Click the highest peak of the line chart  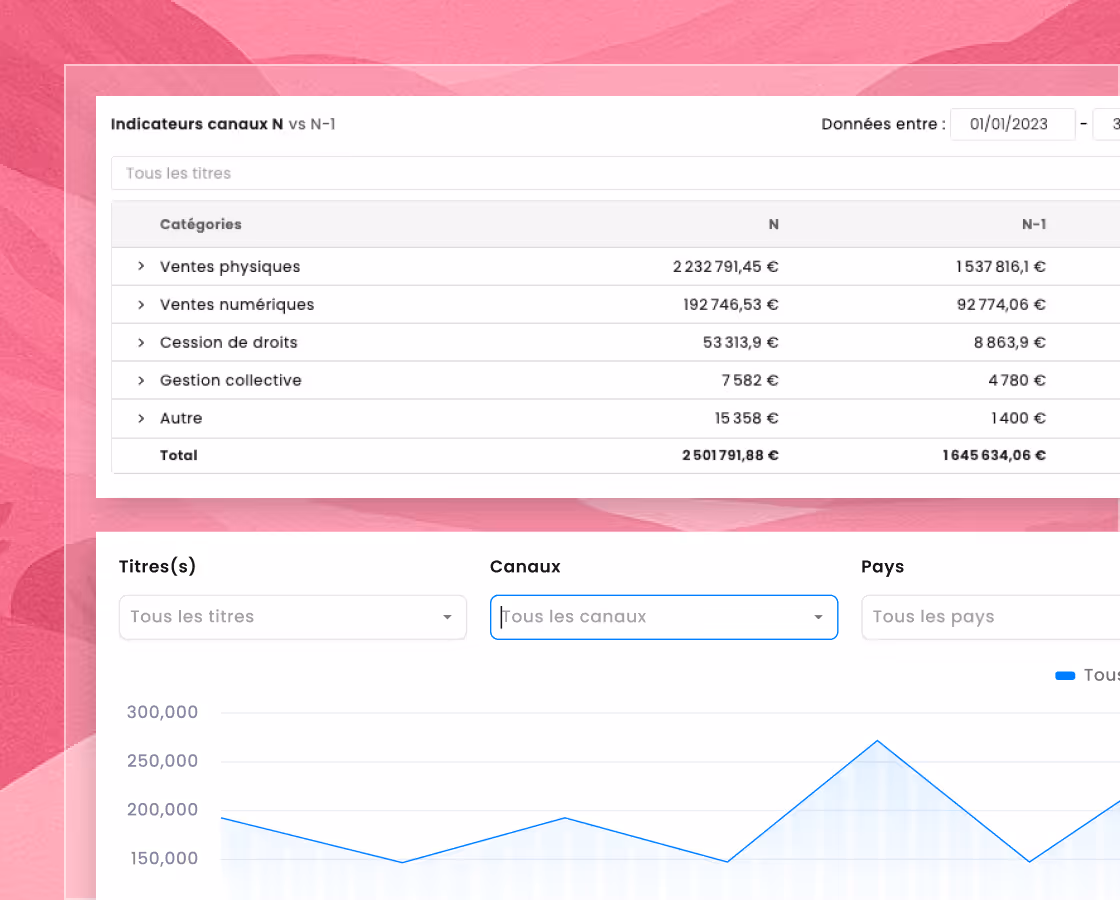tap(877, 741)
